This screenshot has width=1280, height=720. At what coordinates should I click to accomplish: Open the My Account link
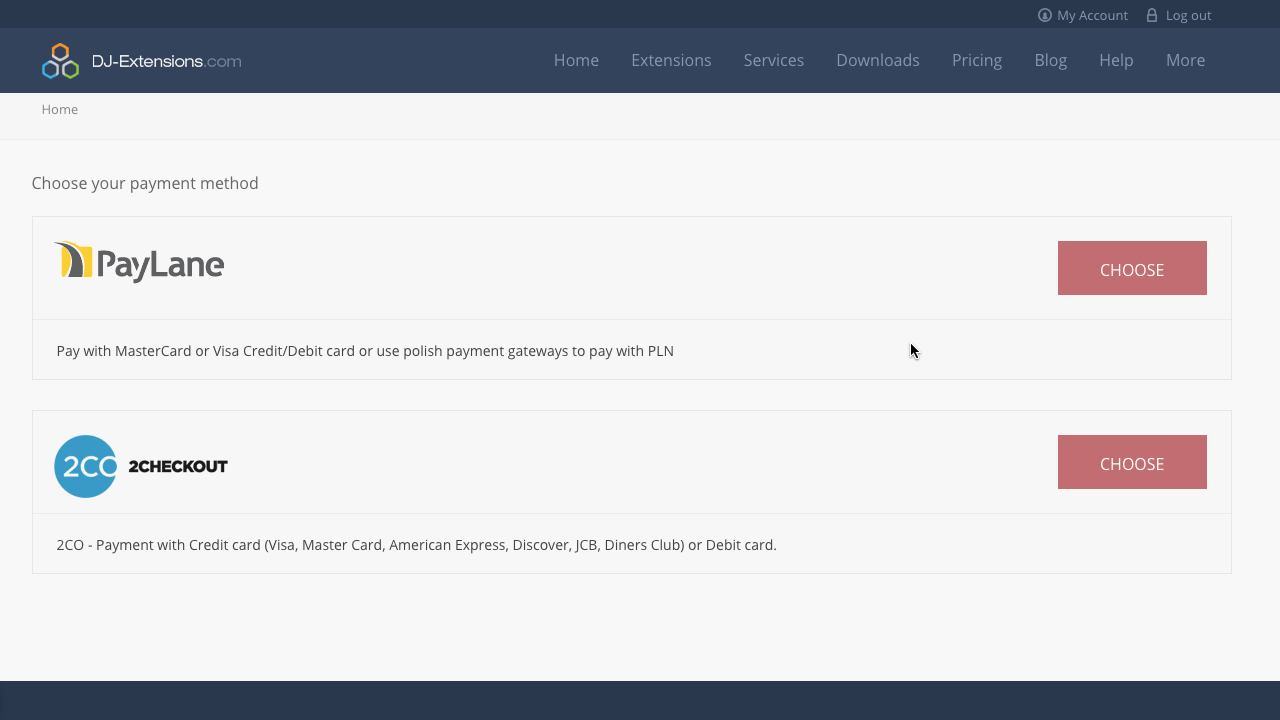pos(1092,15)
